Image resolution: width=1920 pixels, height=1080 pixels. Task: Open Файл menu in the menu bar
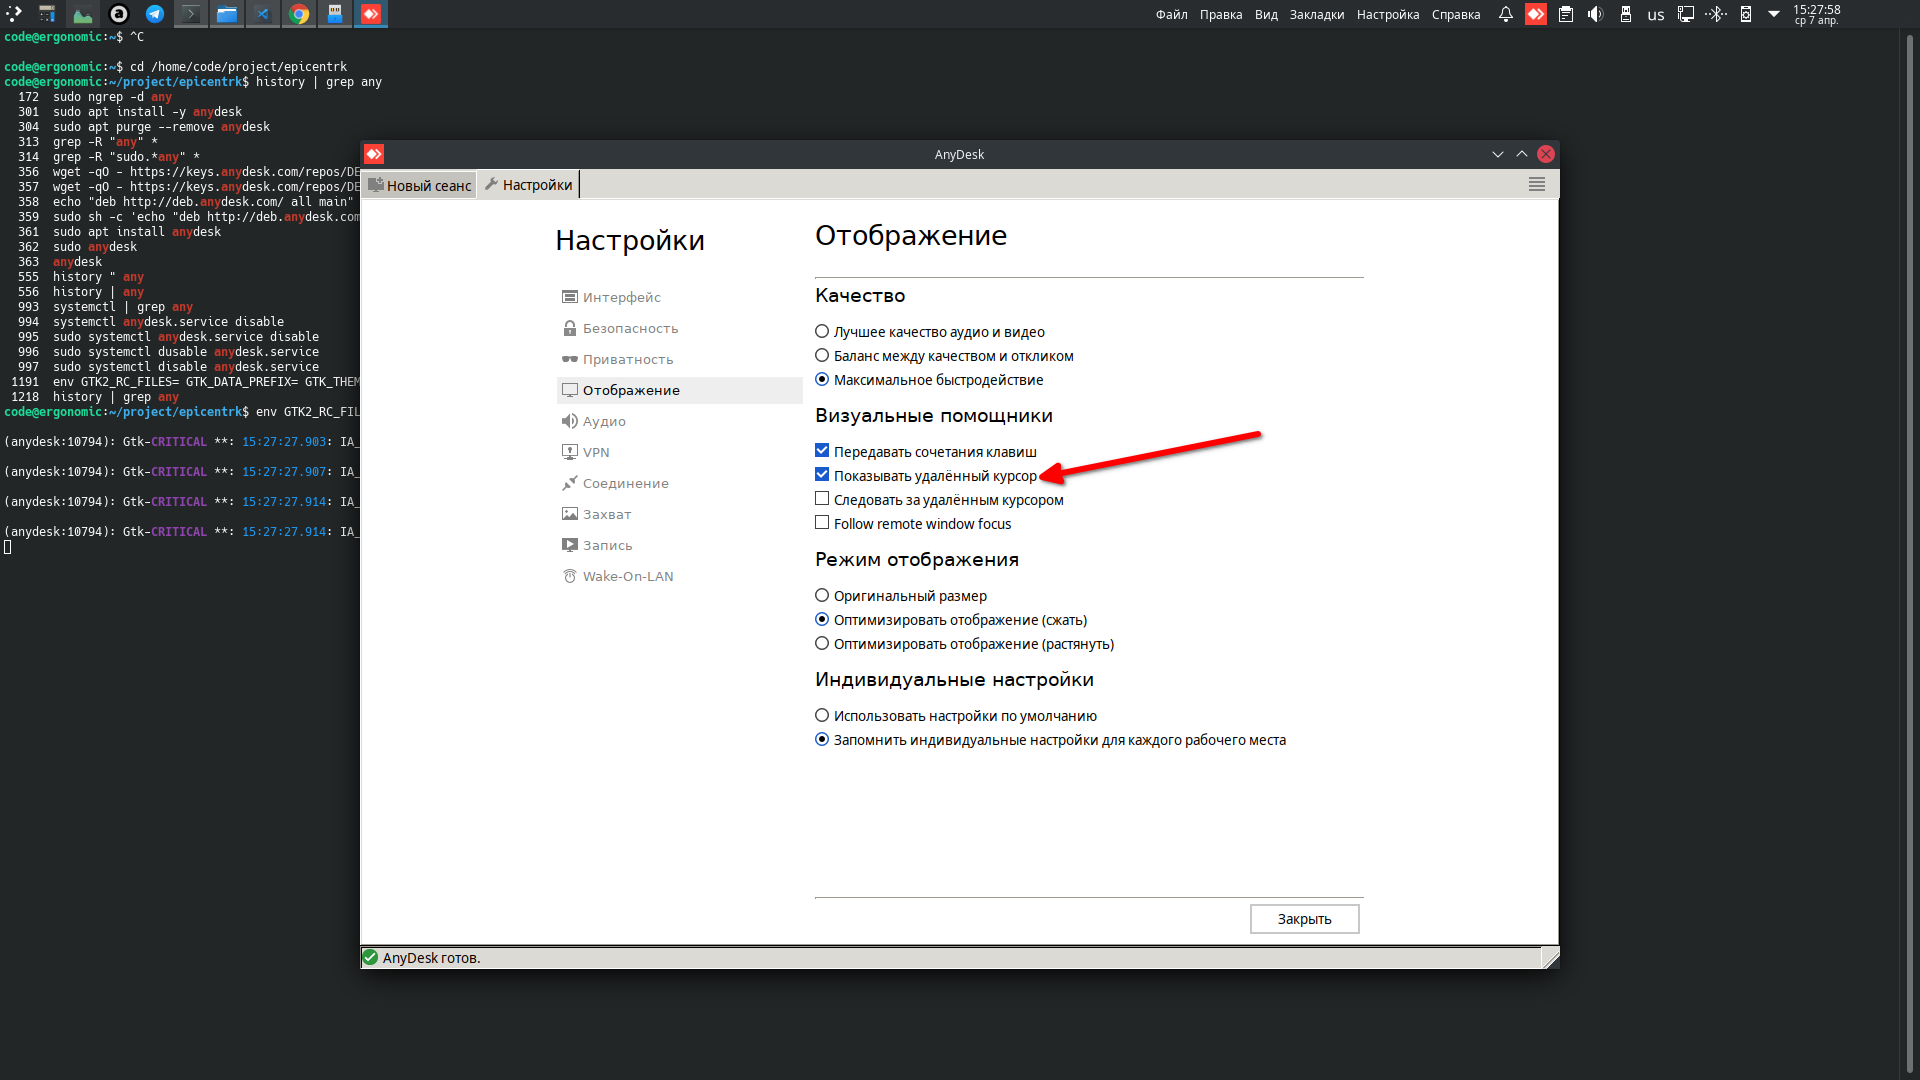[x=1172, y=14]
